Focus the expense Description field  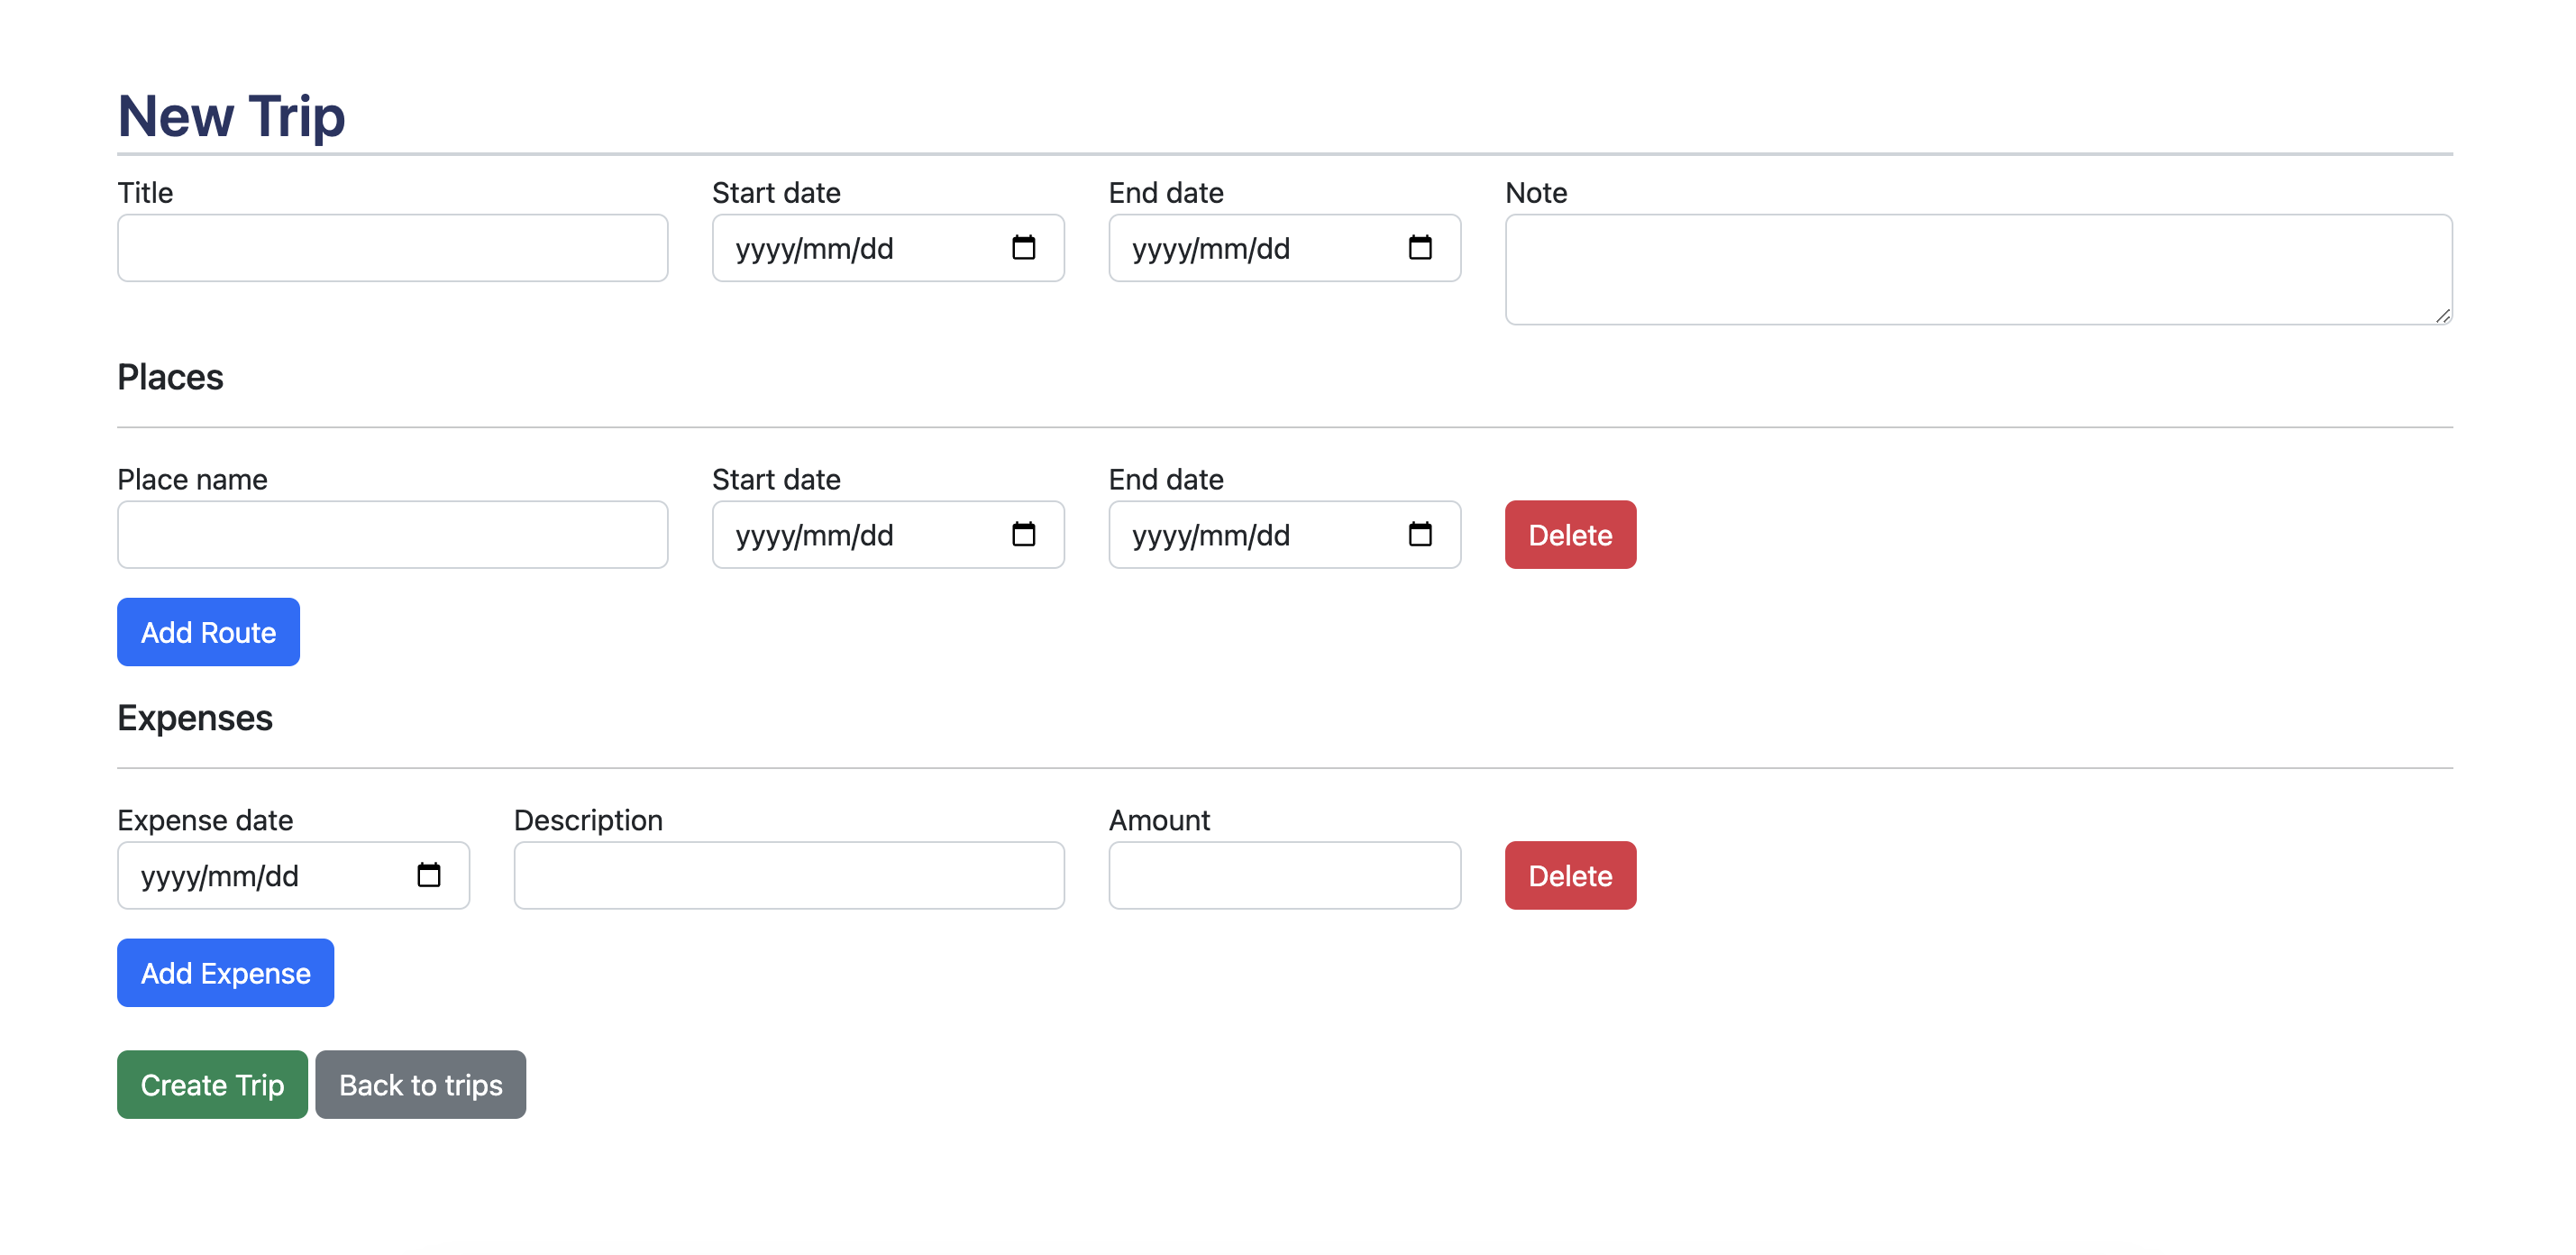point(788,875)
